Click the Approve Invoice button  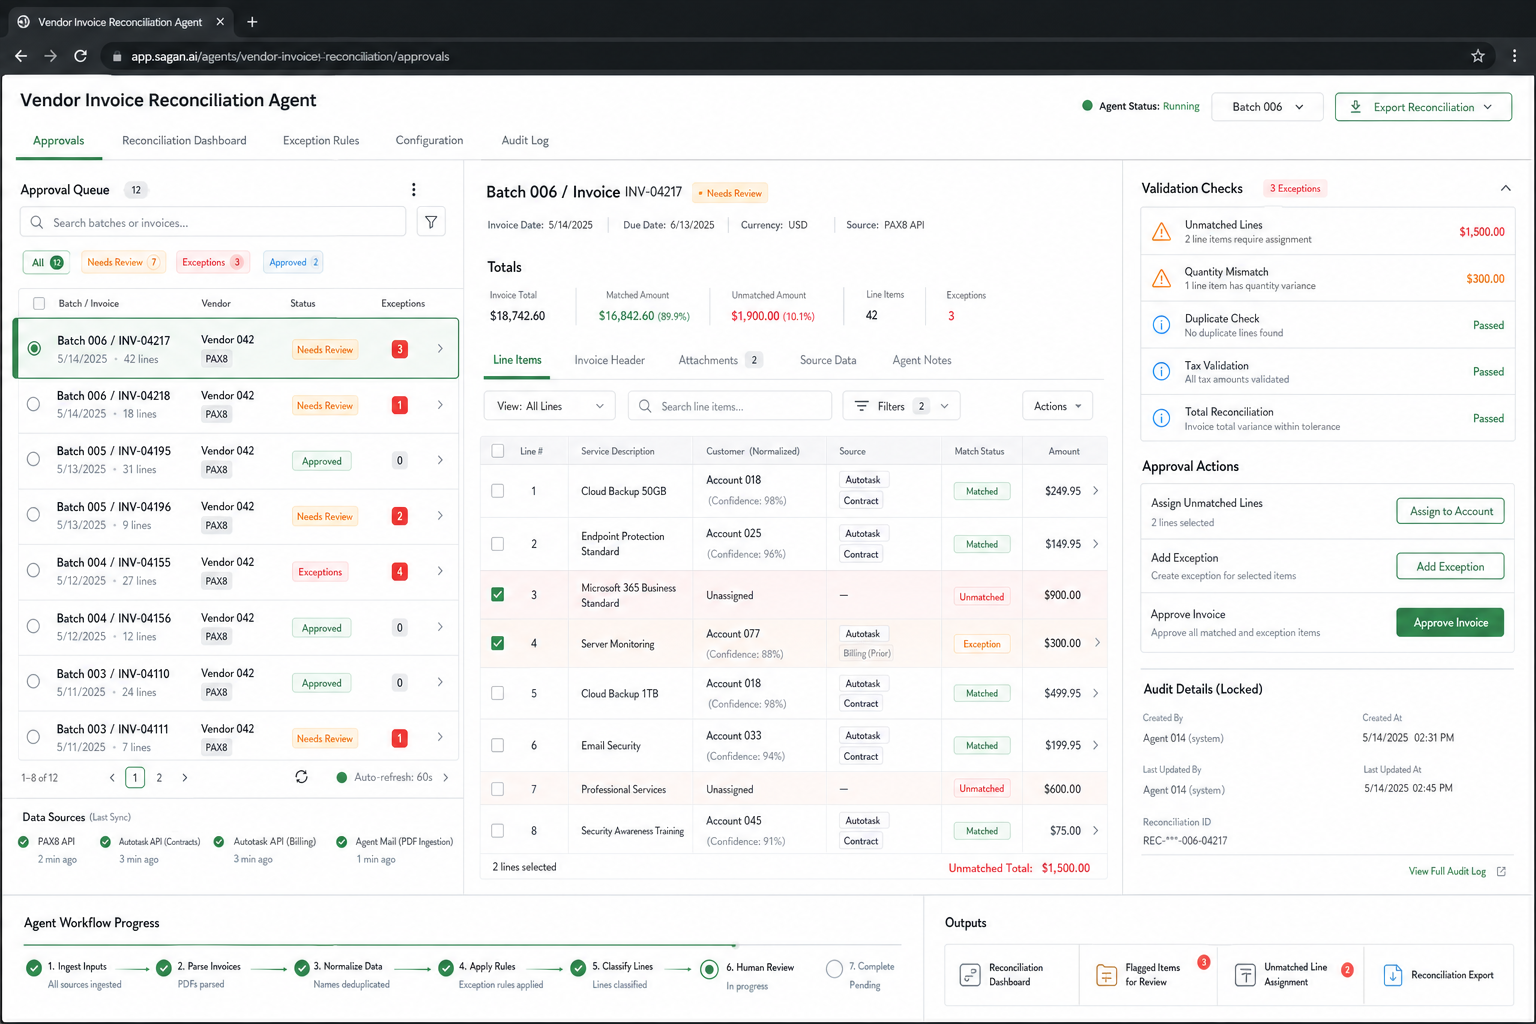pos(1450,622)
